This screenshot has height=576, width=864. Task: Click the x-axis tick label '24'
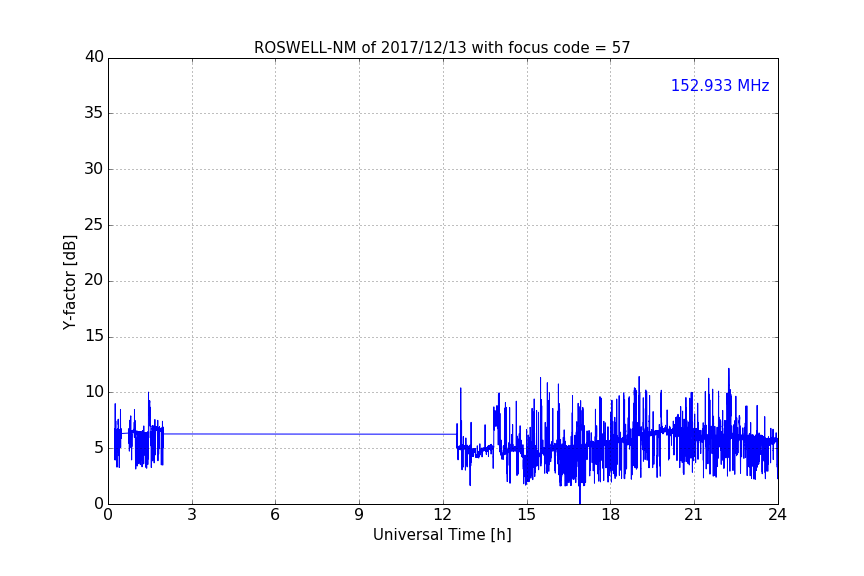[777, 515]
